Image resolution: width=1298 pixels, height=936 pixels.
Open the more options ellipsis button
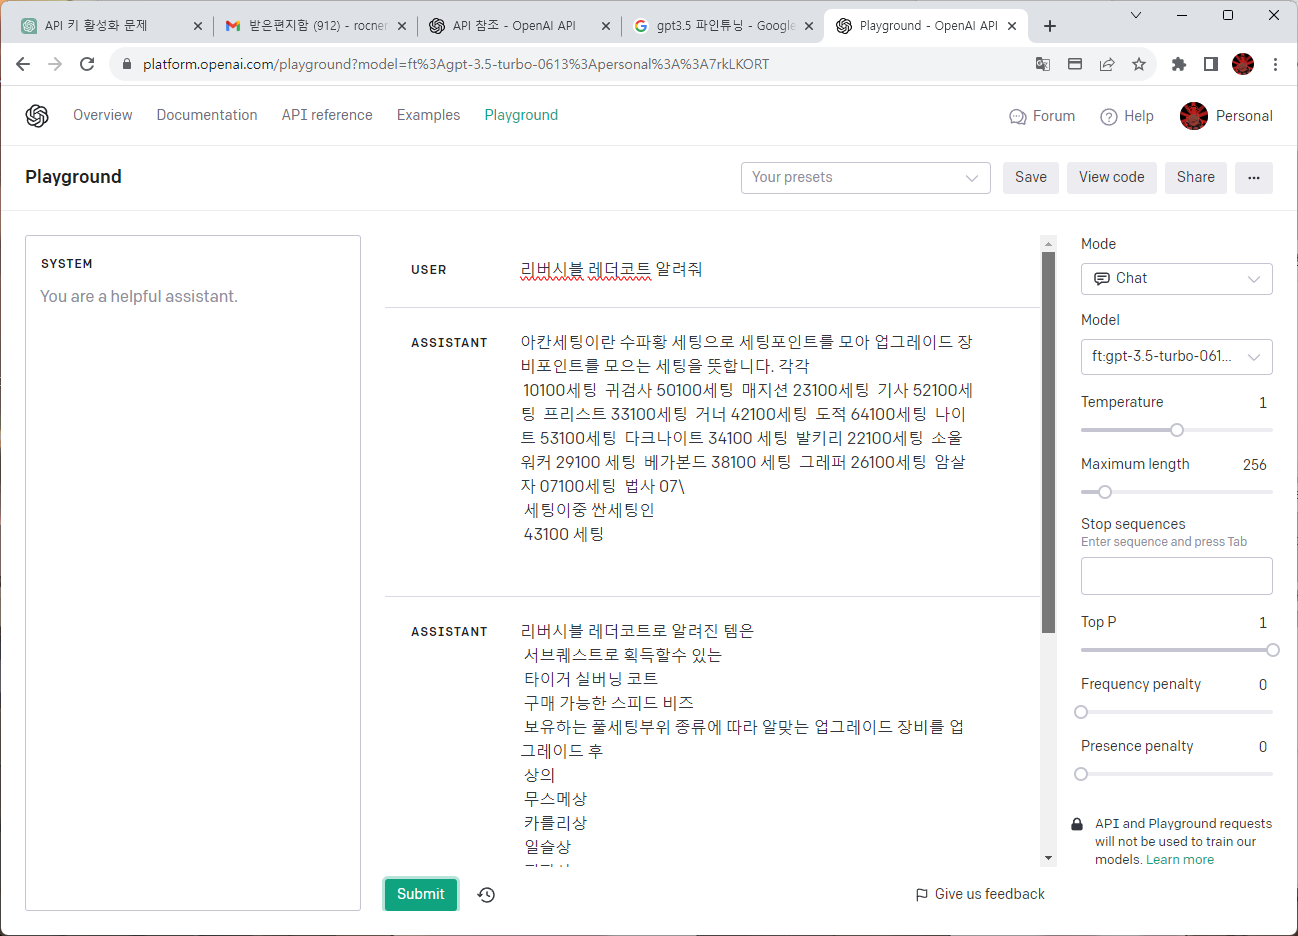click(x=1254, y=178)
